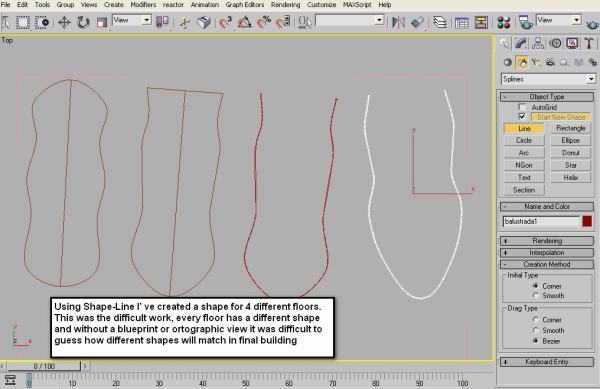Switch to the Motion panel tab
The width and height of the screenshot is (600, 389).
pos(555,44)
